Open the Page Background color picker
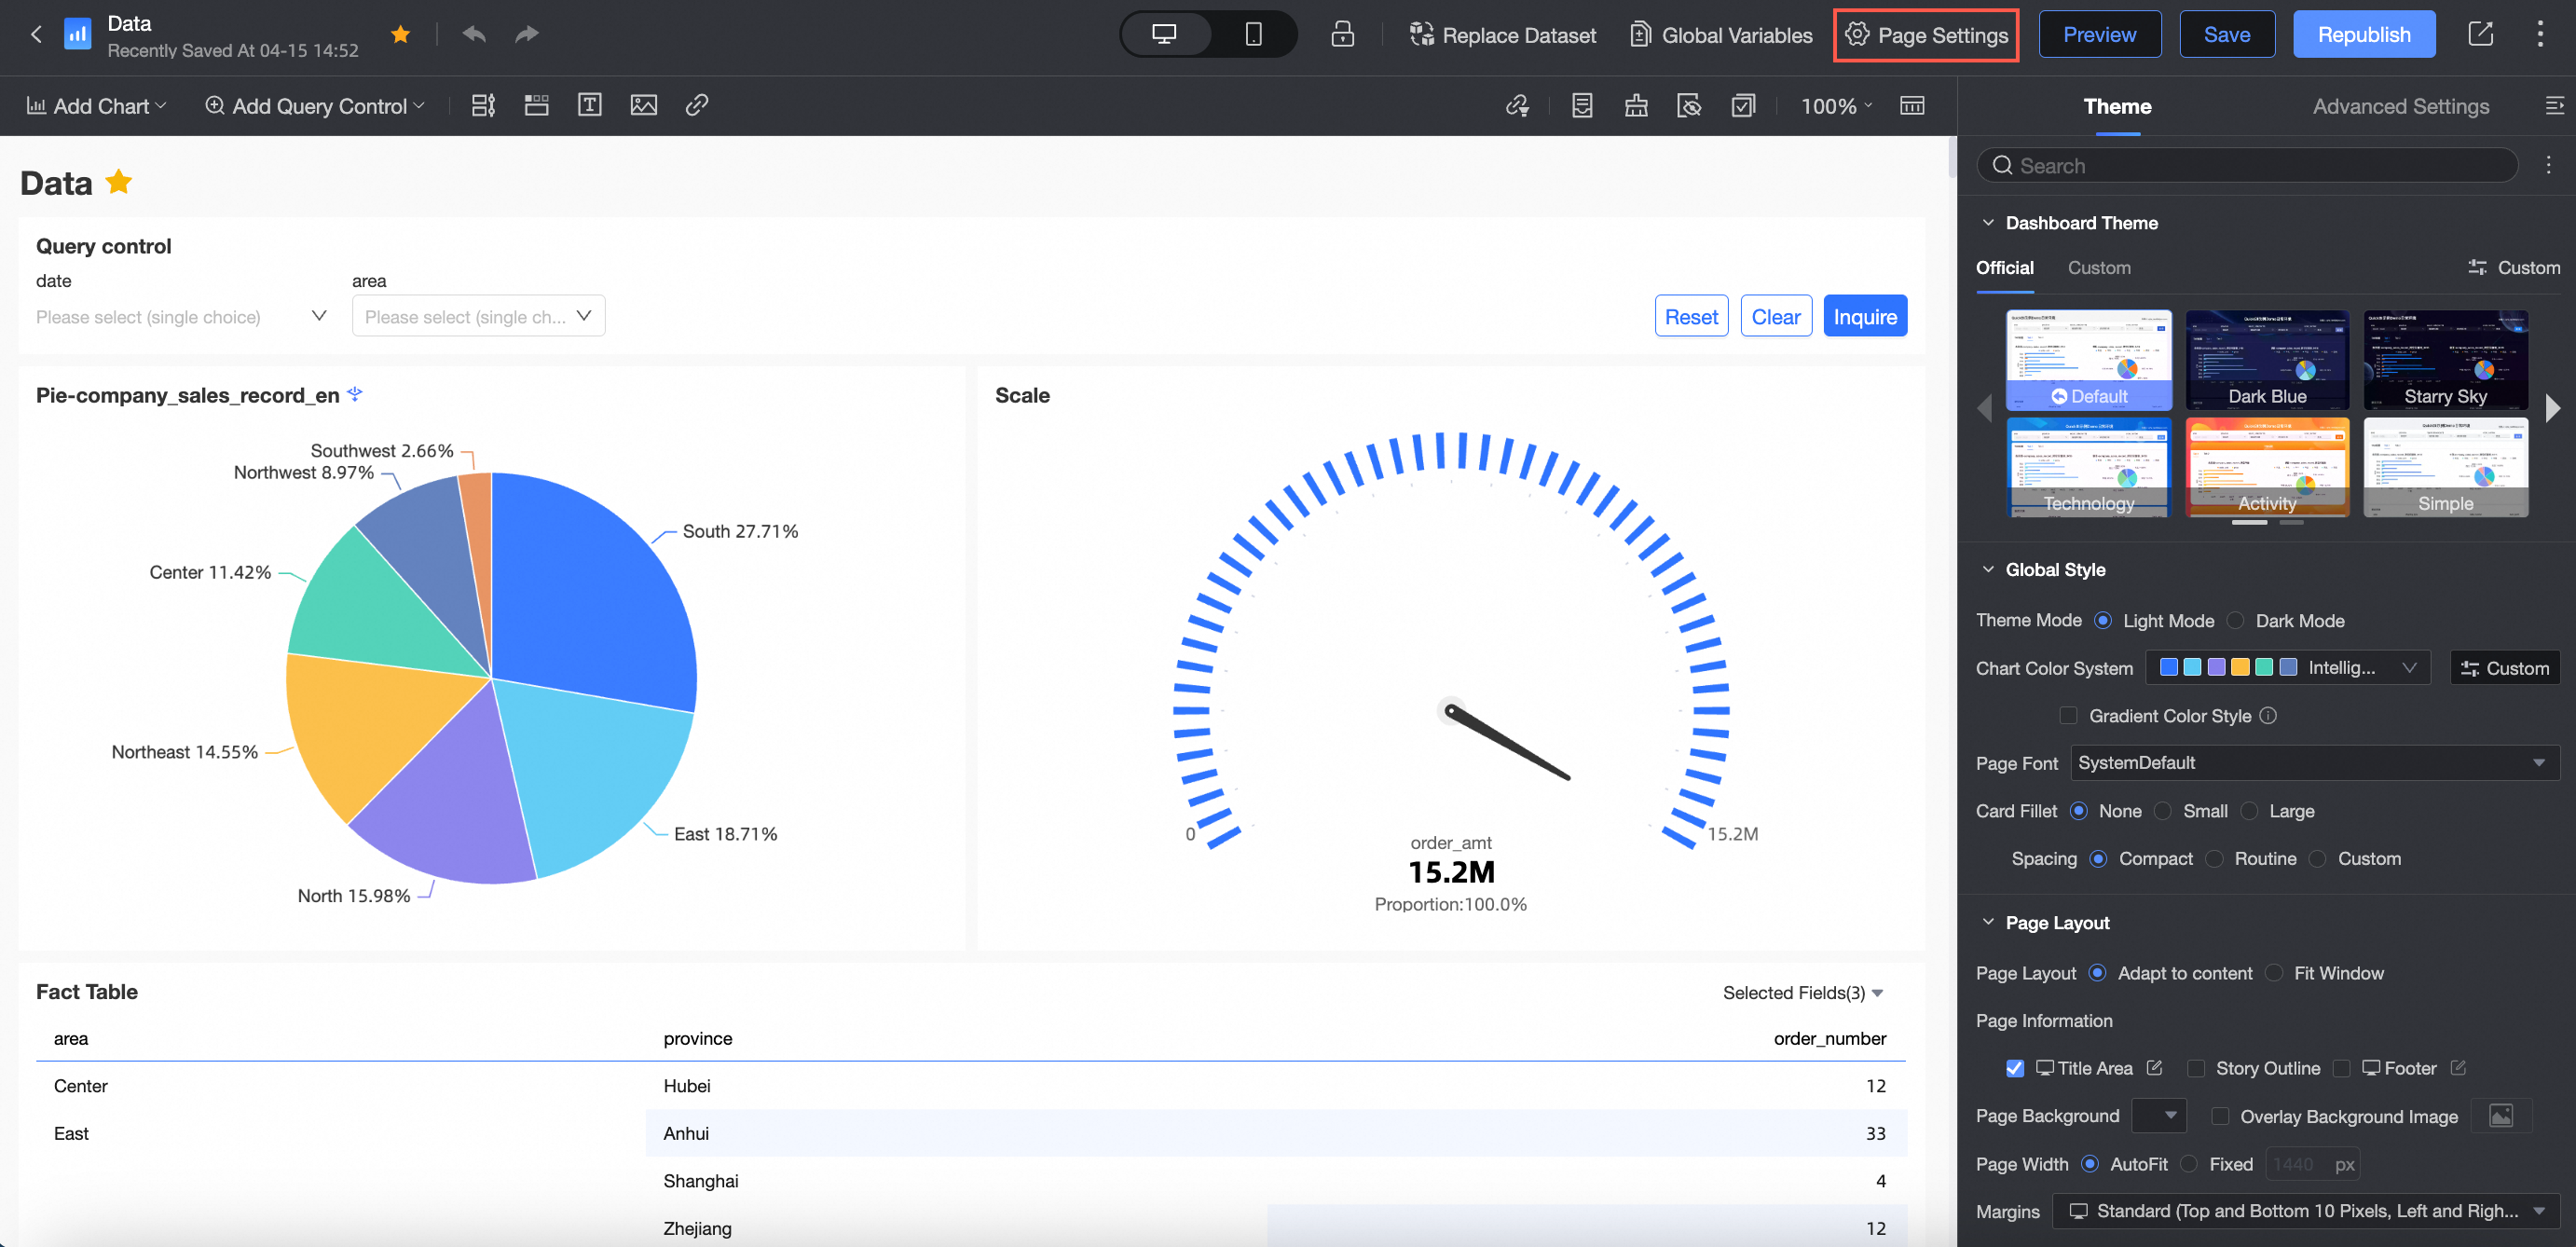 [x=2158, y=1115]
